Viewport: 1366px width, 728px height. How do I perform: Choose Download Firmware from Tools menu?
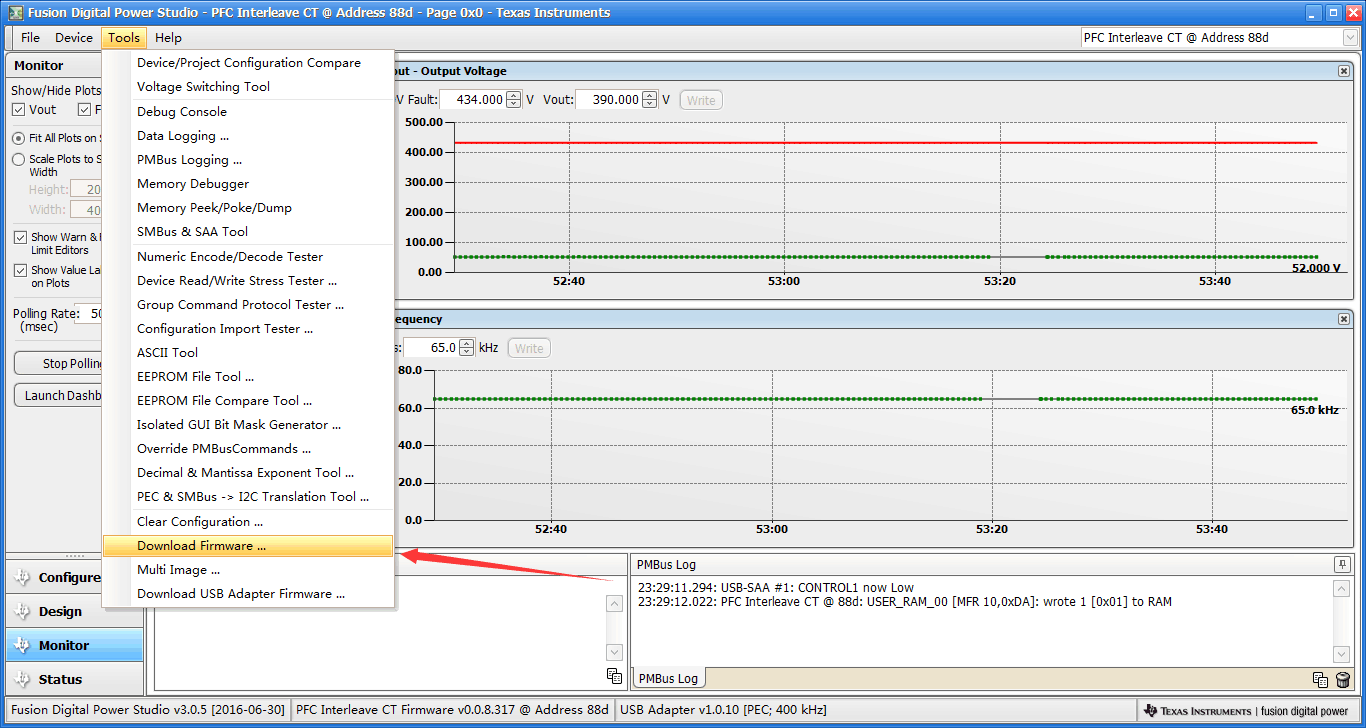click(x=248, y=546)
